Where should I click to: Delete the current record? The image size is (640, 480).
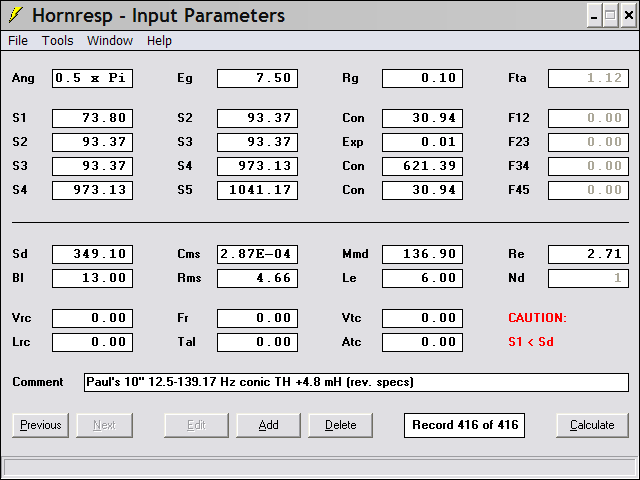[x=340, y=425]
